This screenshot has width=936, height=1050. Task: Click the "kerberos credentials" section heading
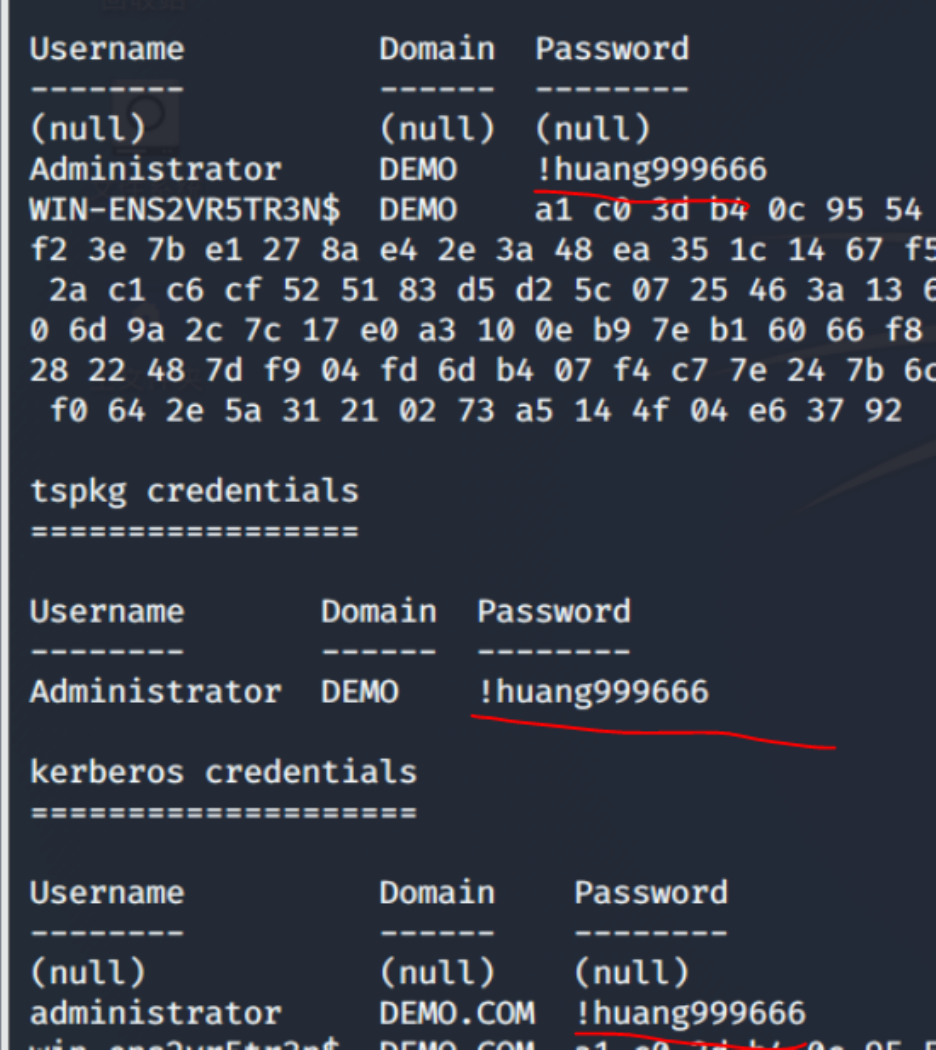pos(223,772)
